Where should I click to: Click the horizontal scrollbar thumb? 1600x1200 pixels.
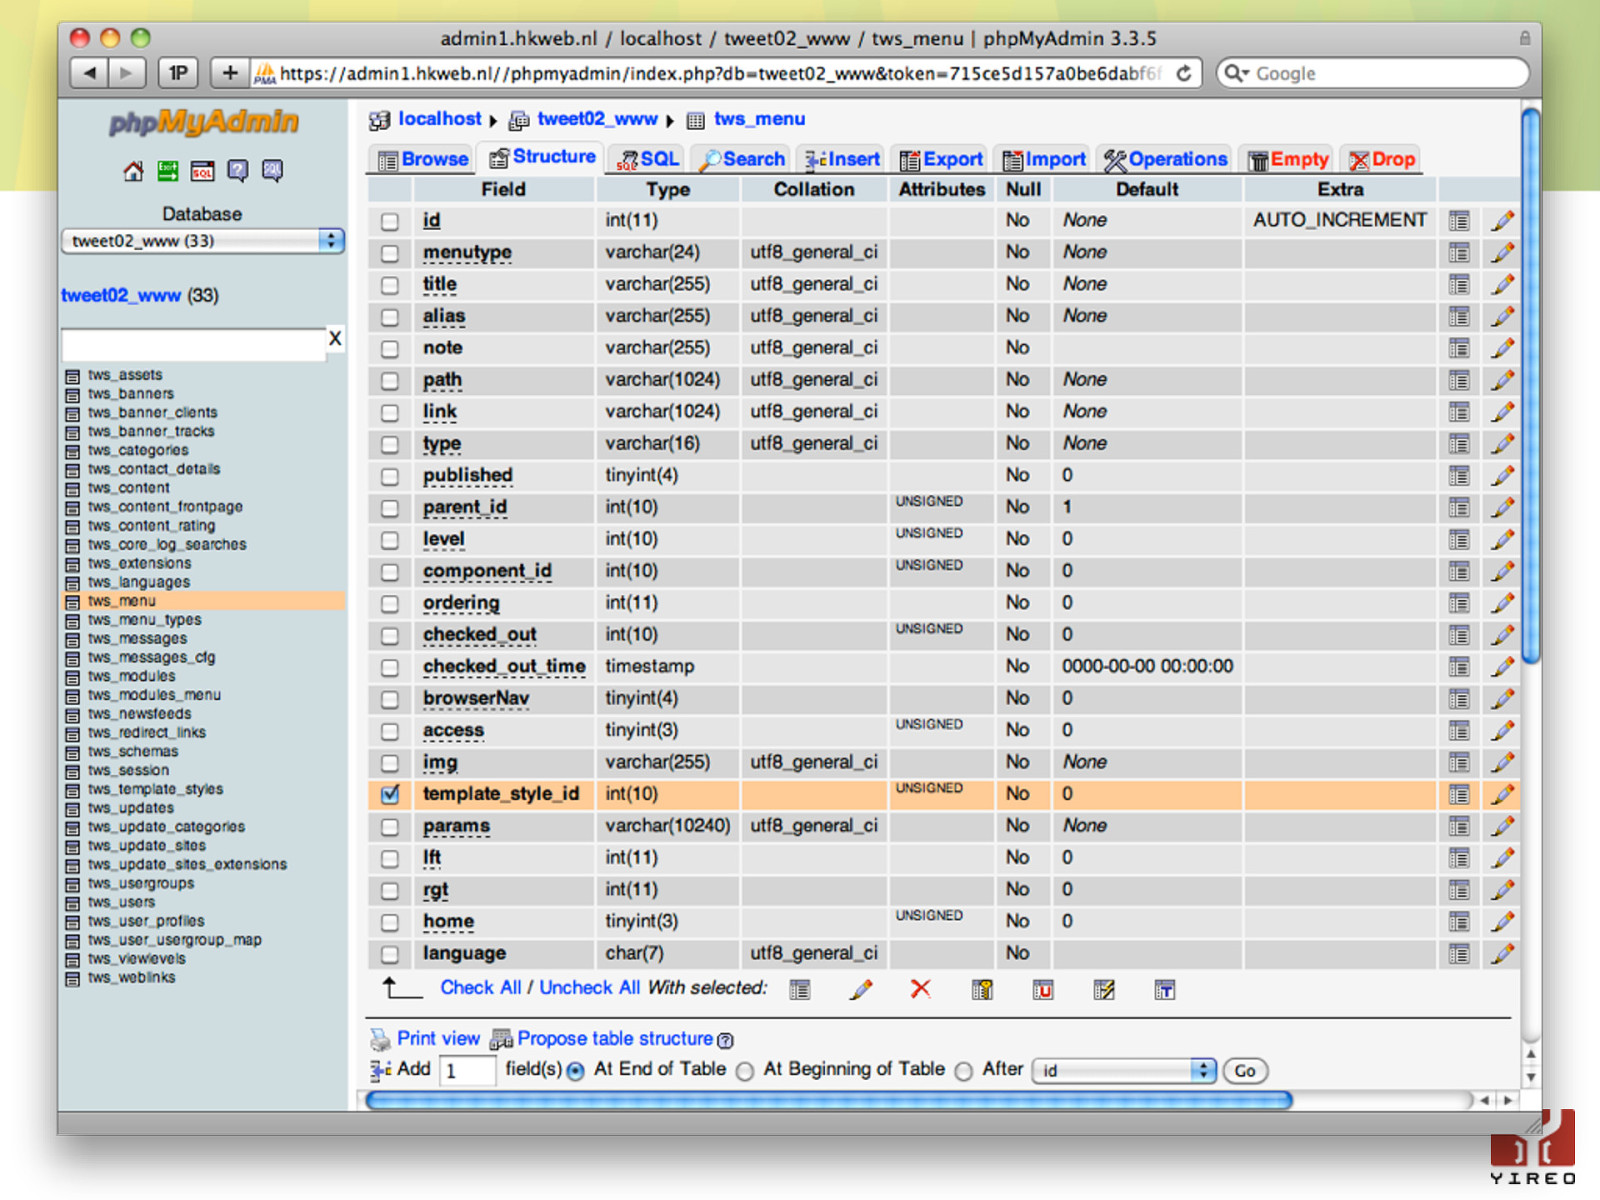[829, 1101]
